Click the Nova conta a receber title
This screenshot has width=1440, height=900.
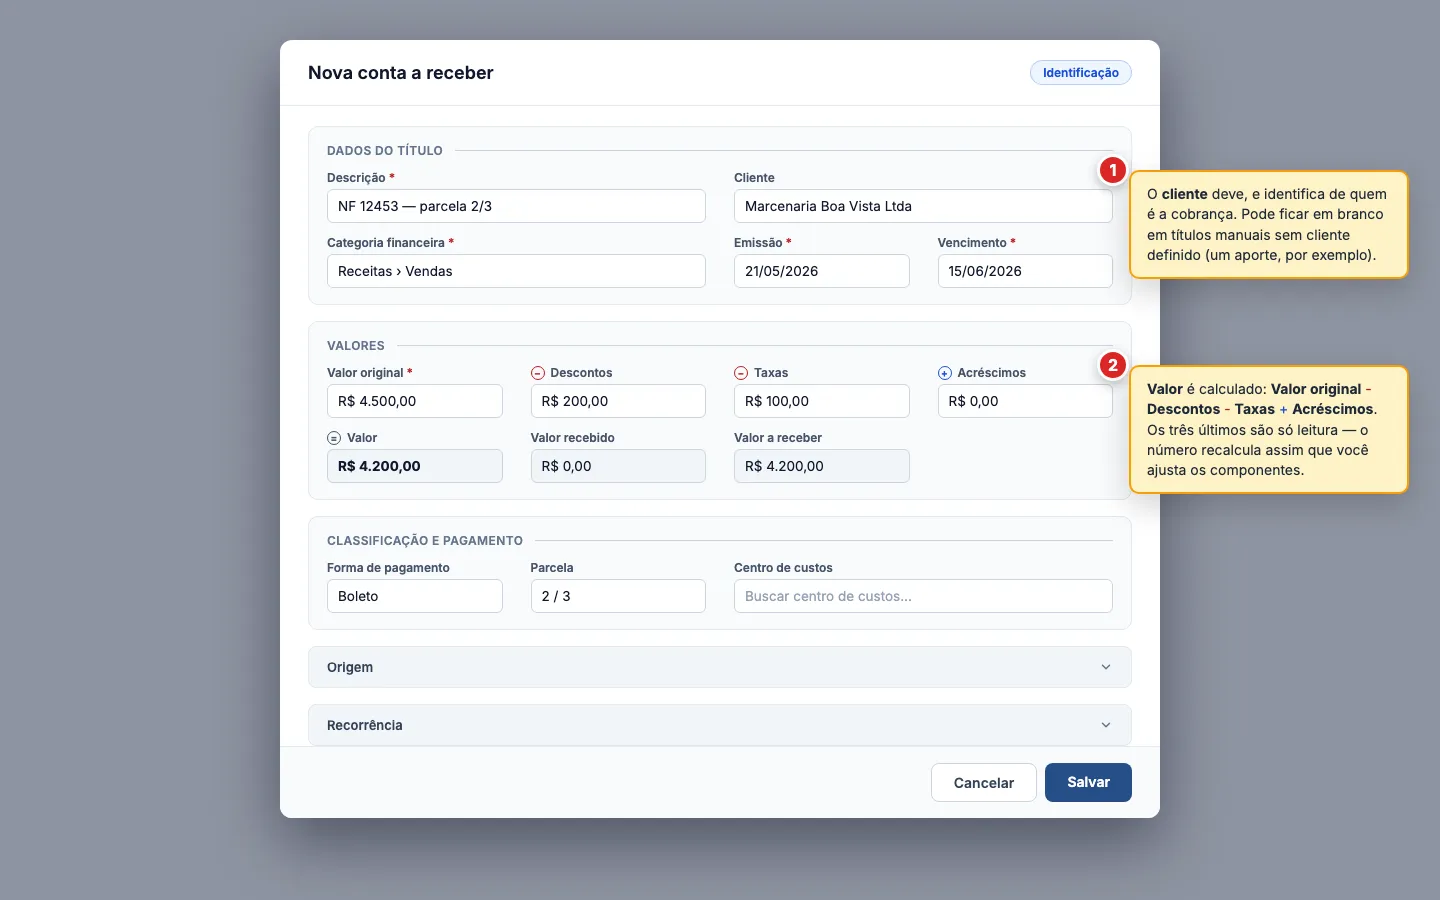coord(401,73)
